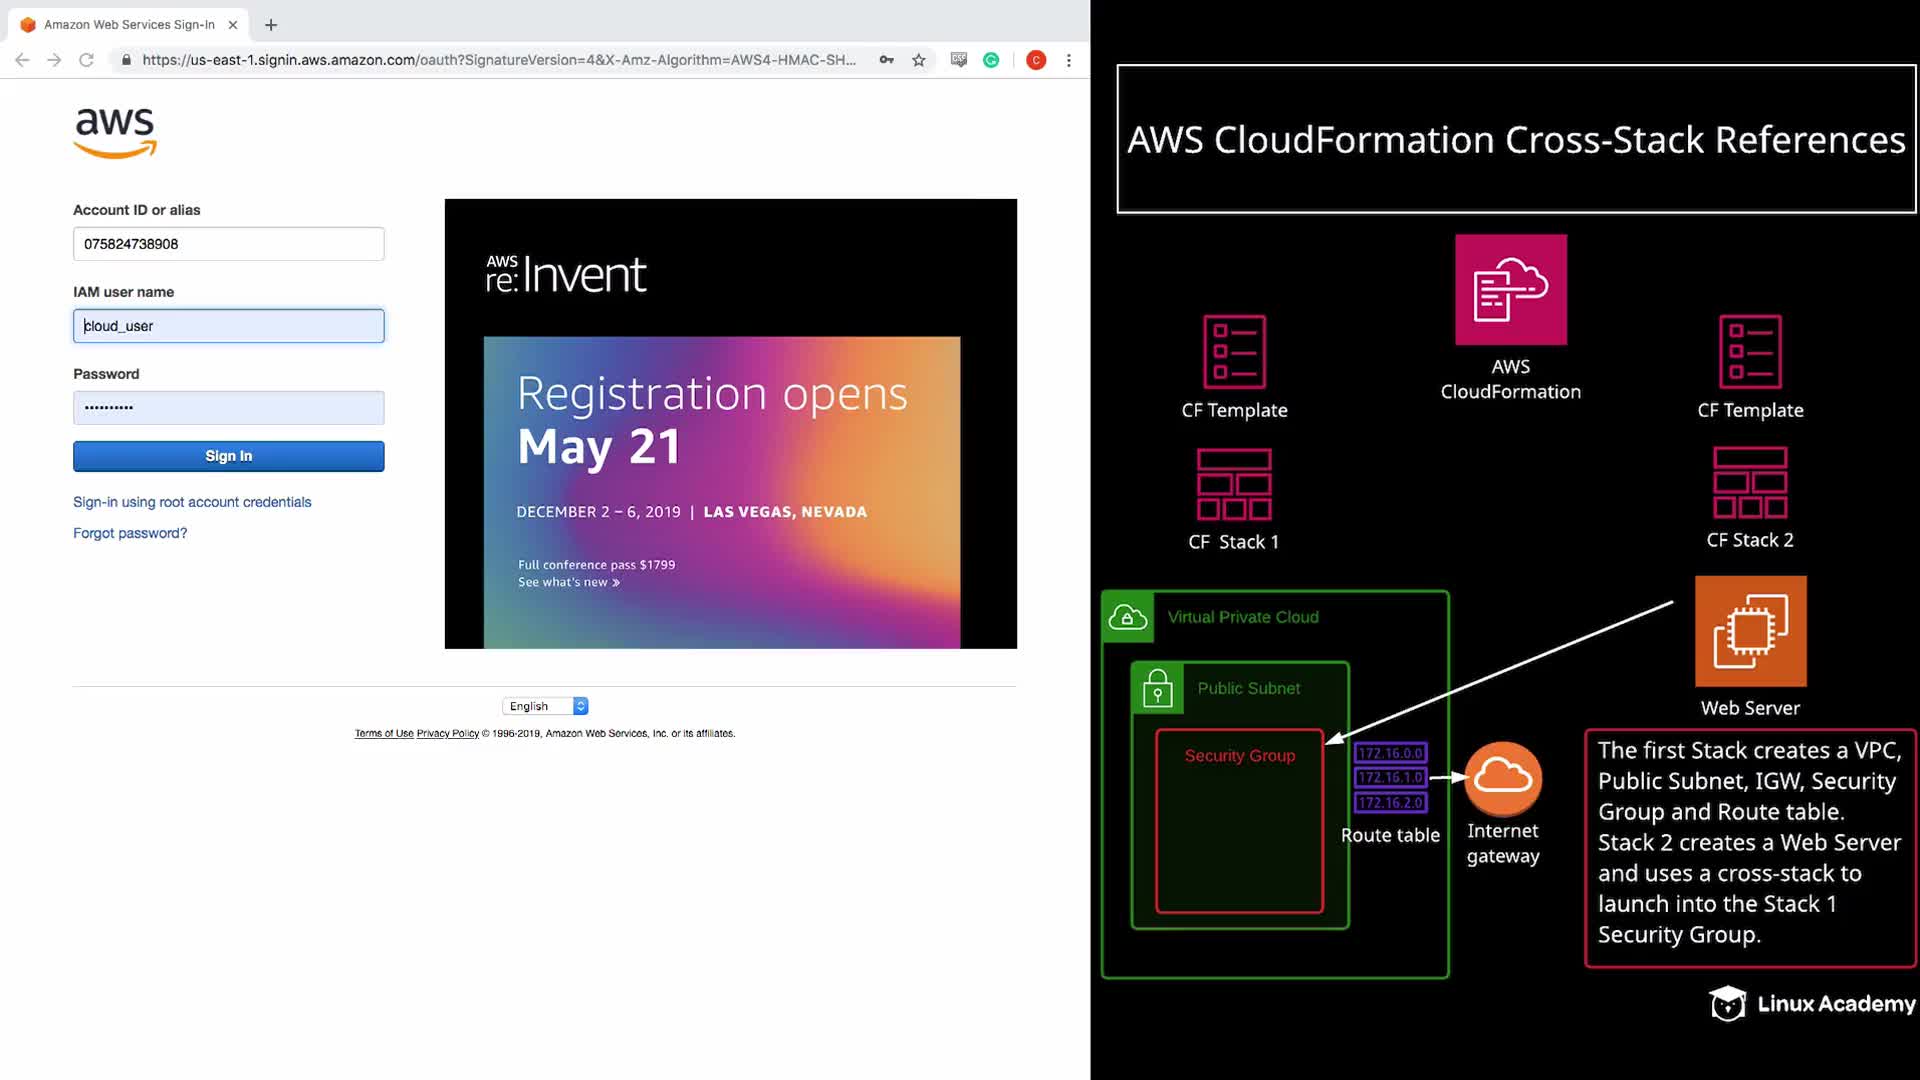Click the Forgot password link

point(130,533)
